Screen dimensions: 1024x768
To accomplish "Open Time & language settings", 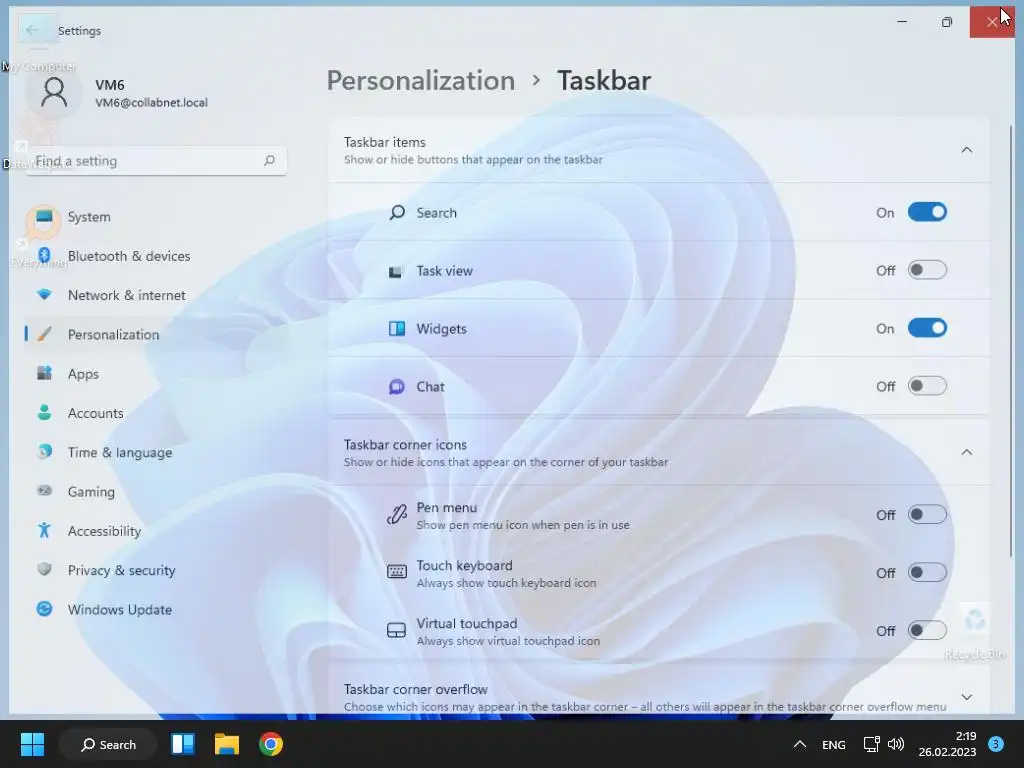I will click(154, 452).
